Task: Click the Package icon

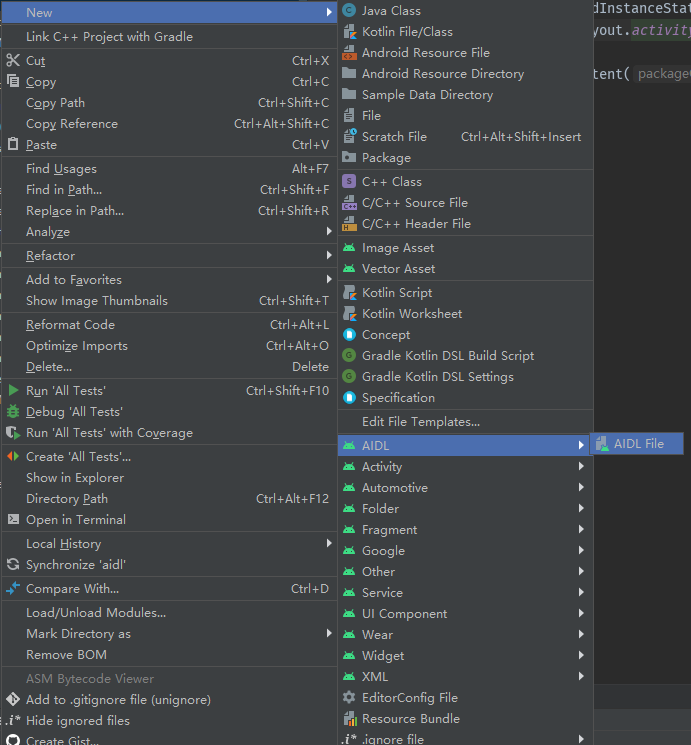Action: point(349,157)
